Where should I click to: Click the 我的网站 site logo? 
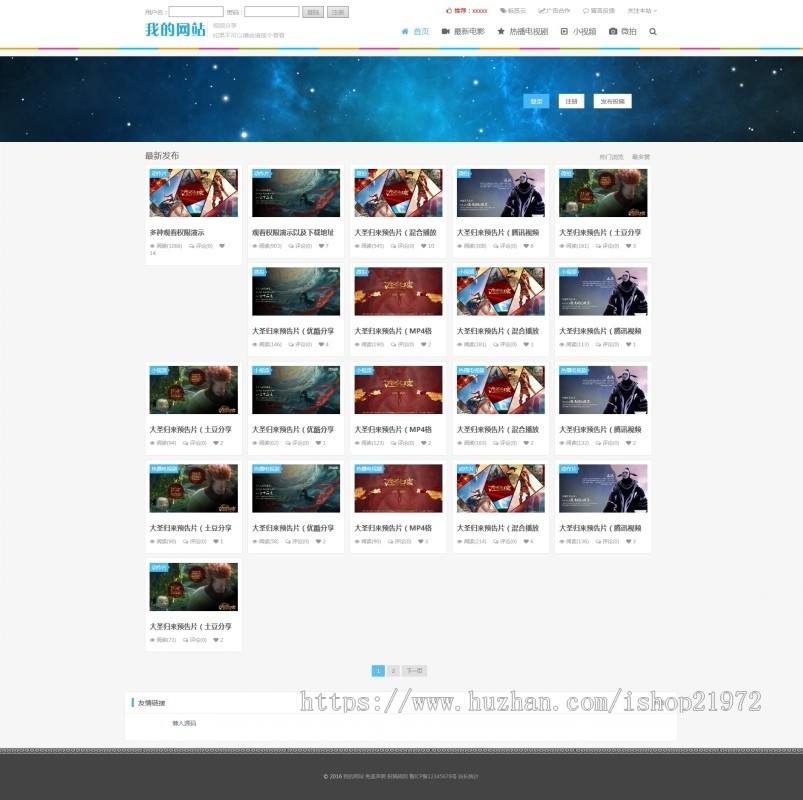point(175,30)
